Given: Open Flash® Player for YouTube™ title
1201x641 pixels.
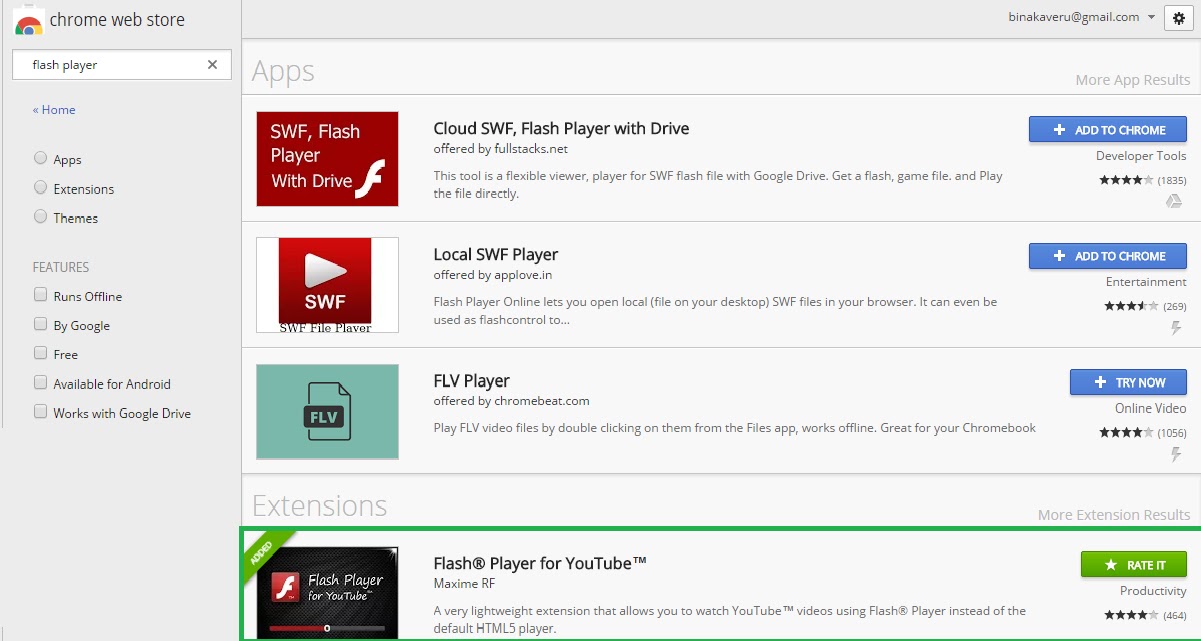Looking at the screenshot, I should (x=540, y=563).
